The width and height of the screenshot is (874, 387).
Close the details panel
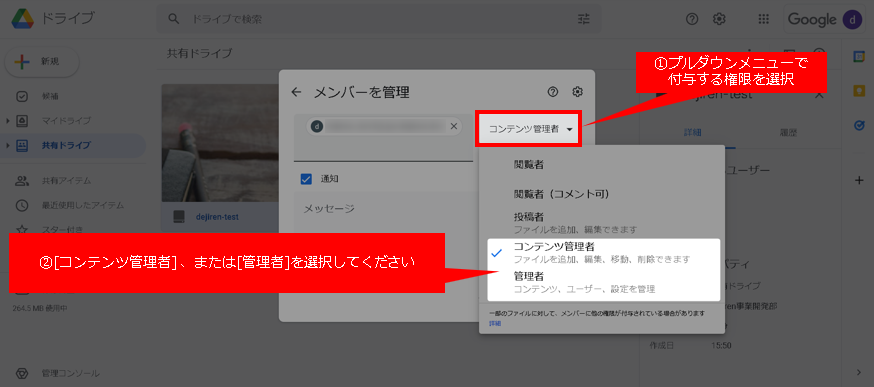(x=819, y=95)
